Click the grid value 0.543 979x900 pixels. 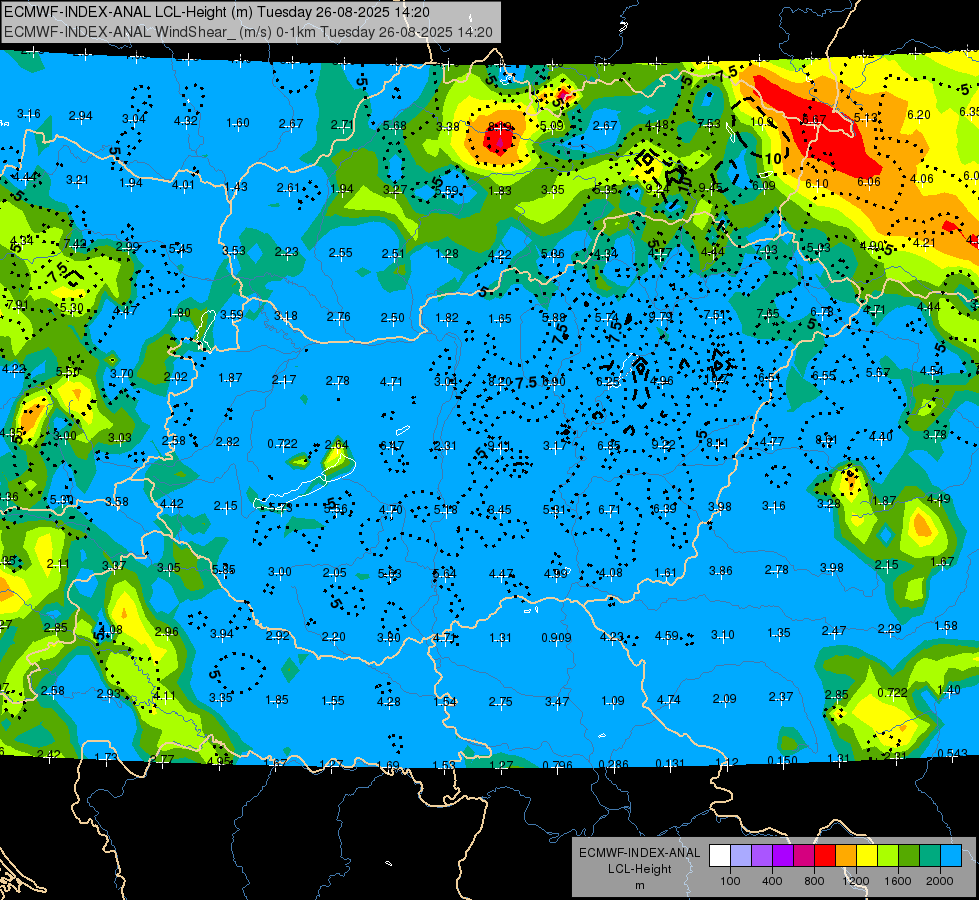pos(952,753)
